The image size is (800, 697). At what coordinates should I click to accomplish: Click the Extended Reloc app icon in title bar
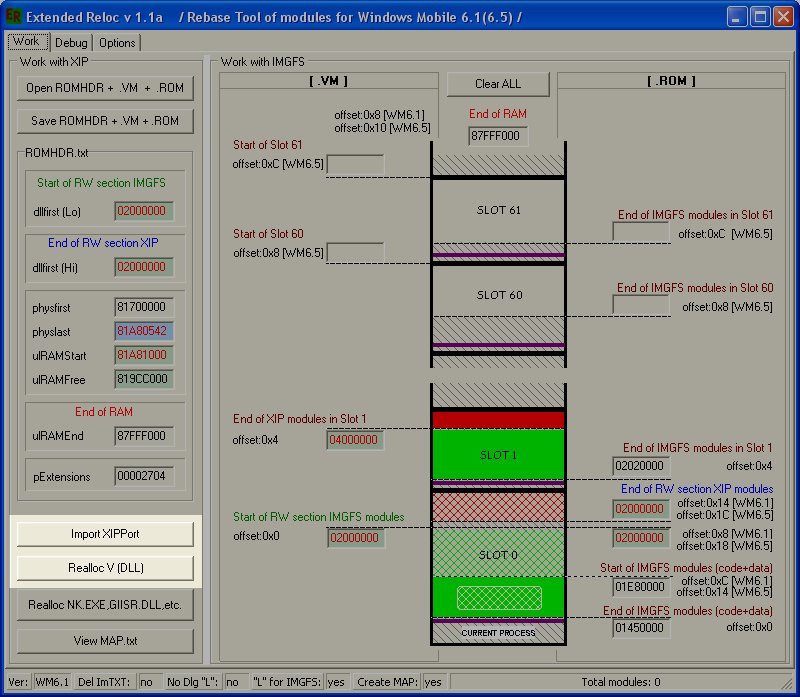[x=13, y=16]
